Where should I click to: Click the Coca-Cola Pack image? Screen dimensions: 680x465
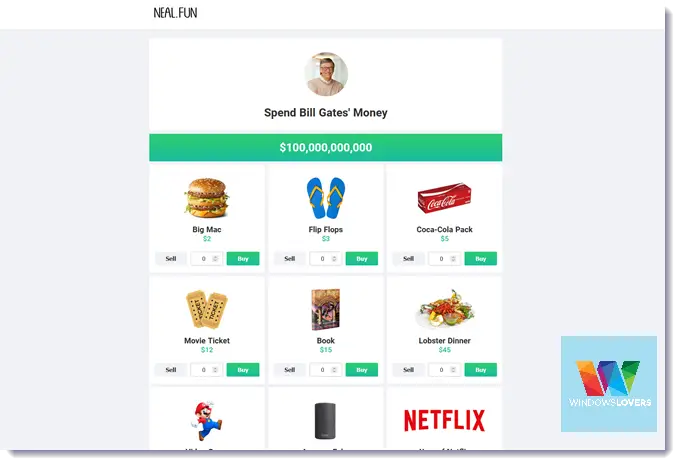445,198
